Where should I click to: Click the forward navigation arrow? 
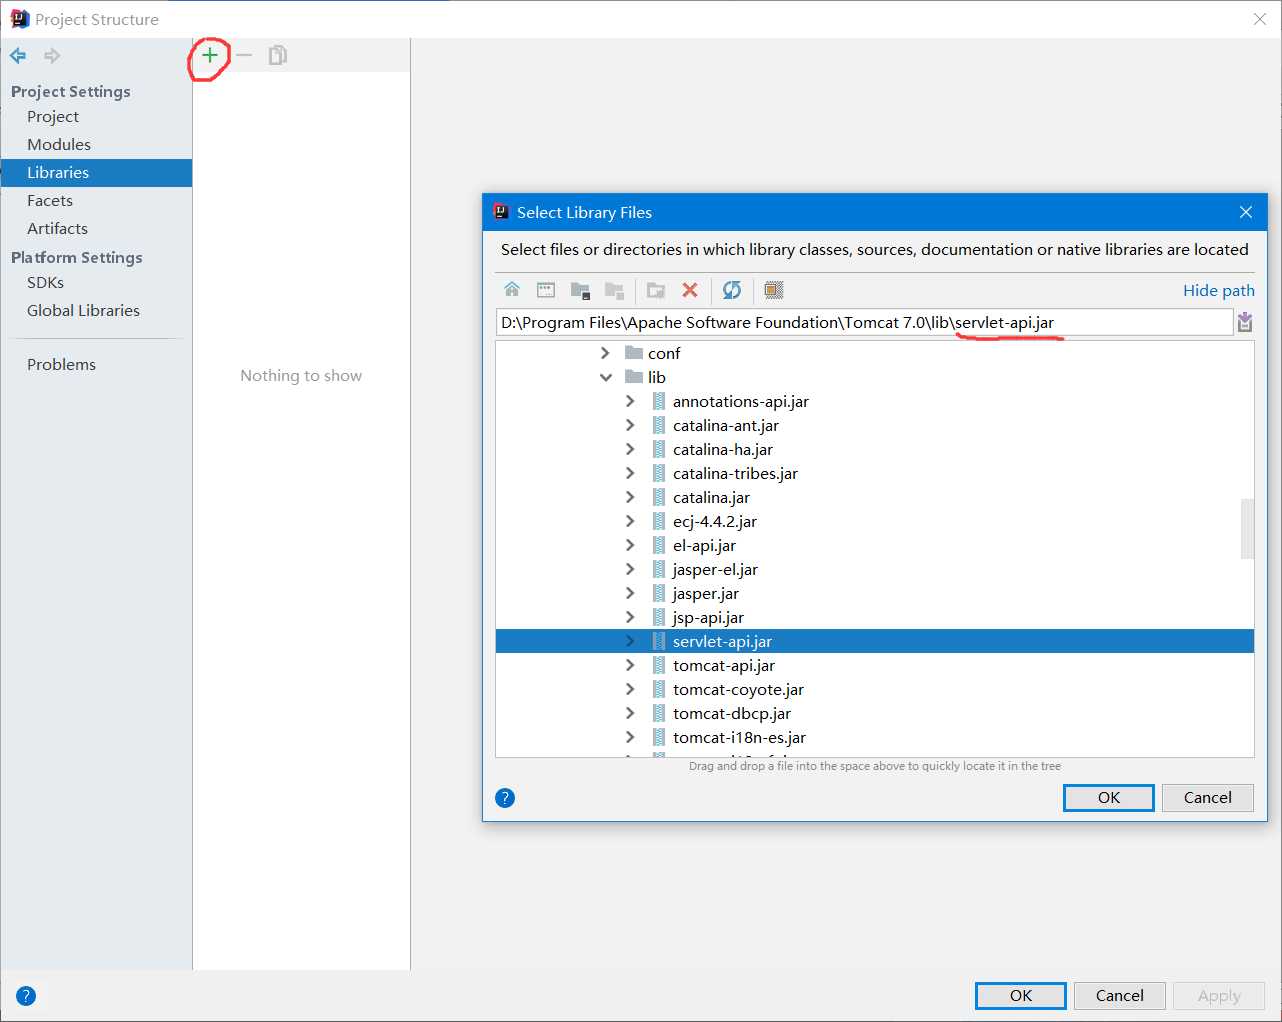[52, 55]
